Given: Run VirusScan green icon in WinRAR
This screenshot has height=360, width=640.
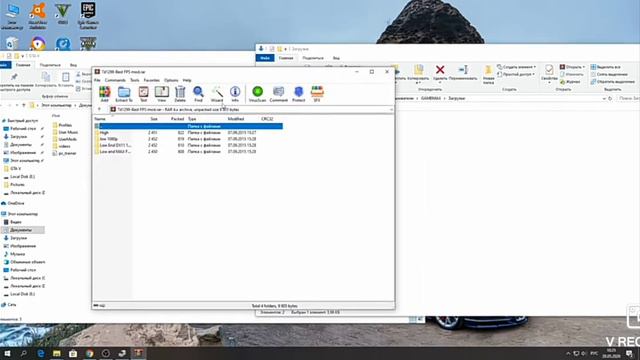Looking at the screenshot, I should (x=258, y=94).
